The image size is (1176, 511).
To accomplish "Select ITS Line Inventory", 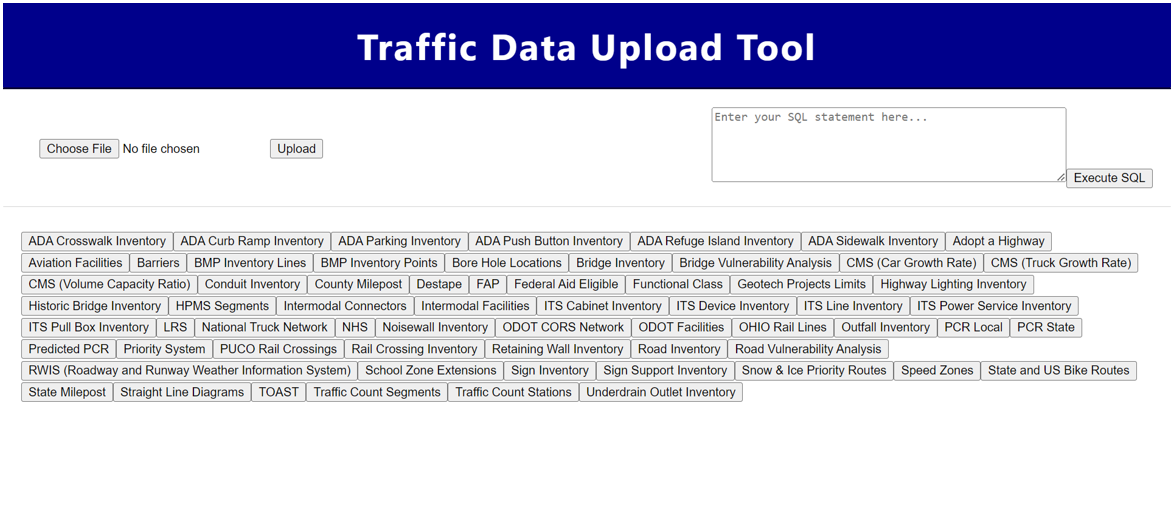I will 853,306.
